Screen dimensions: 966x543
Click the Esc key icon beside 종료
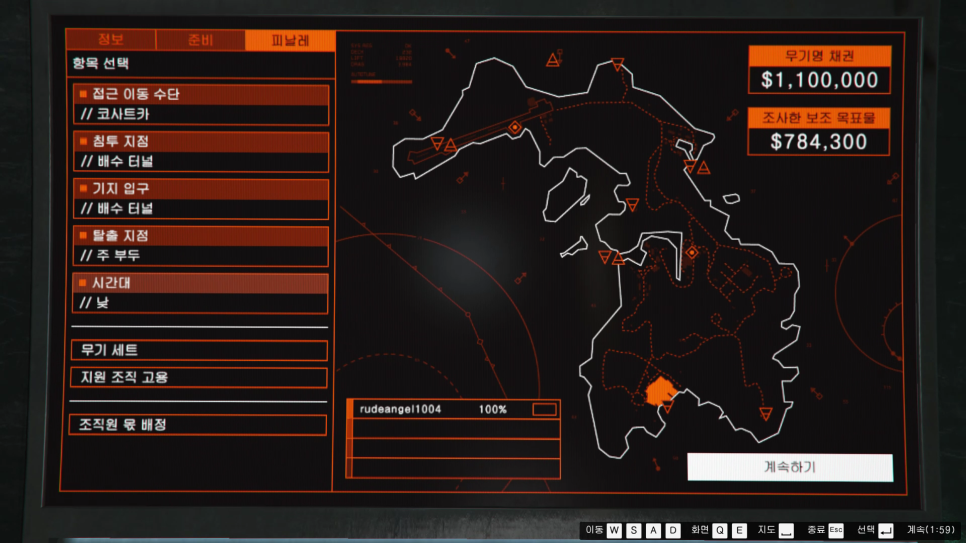pos(836,530)
